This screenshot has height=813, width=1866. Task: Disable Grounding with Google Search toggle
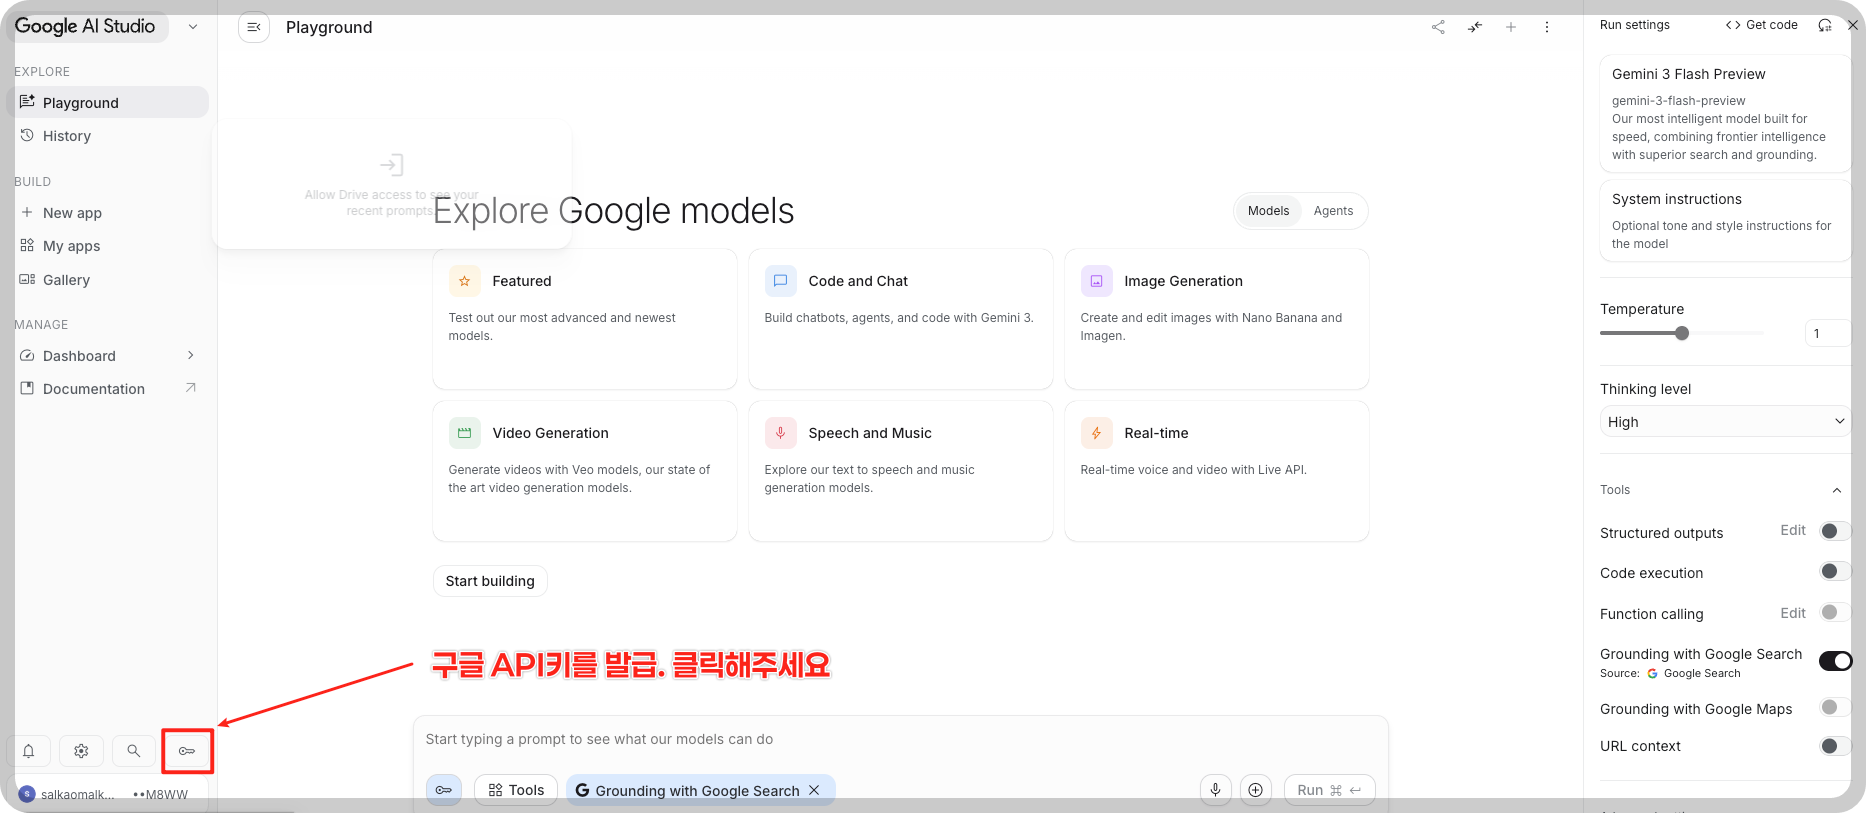(x=1835, y=661)
